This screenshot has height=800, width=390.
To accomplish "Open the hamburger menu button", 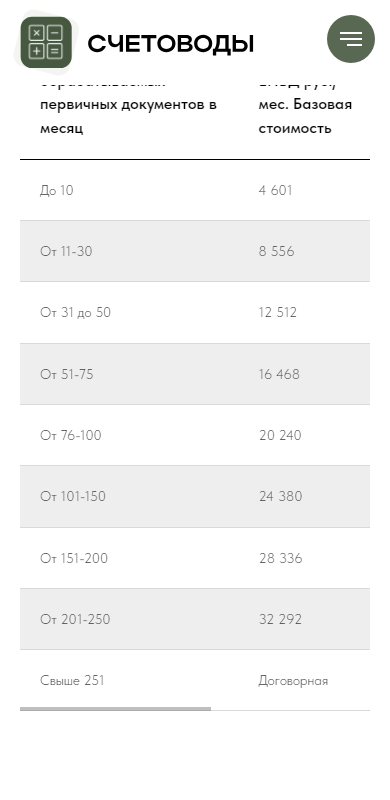I will tap(351, 39).
